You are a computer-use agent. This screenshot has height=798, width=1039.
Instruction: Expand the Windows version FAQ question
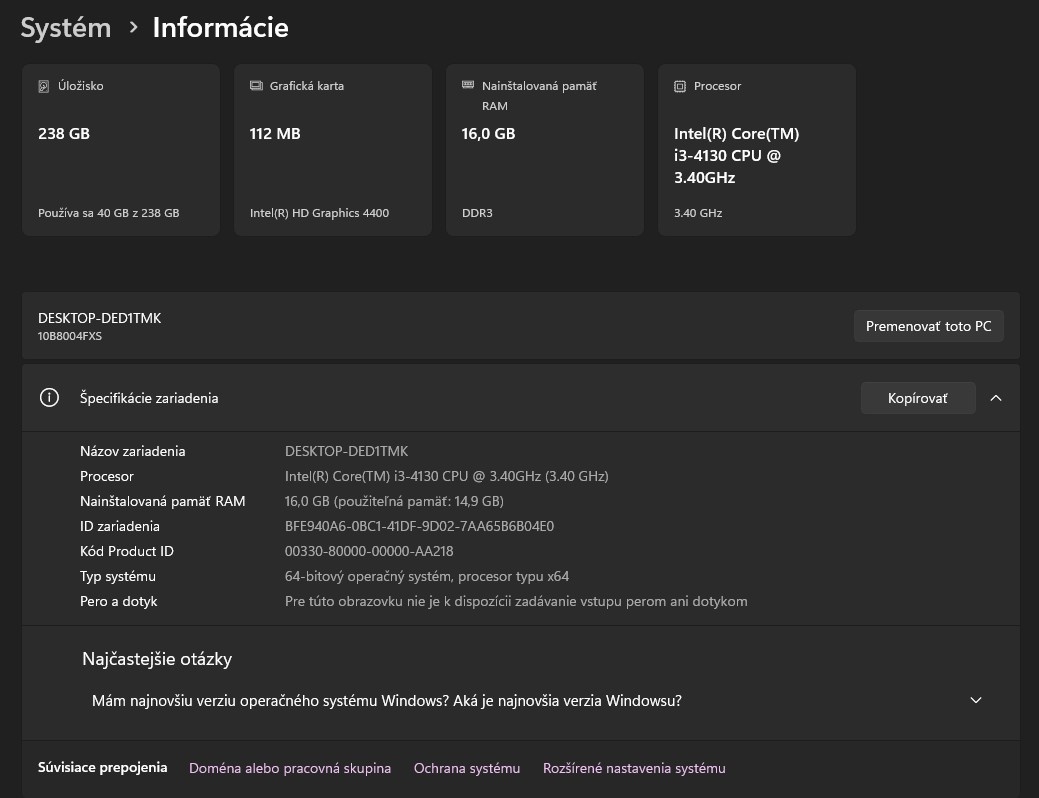387,700
